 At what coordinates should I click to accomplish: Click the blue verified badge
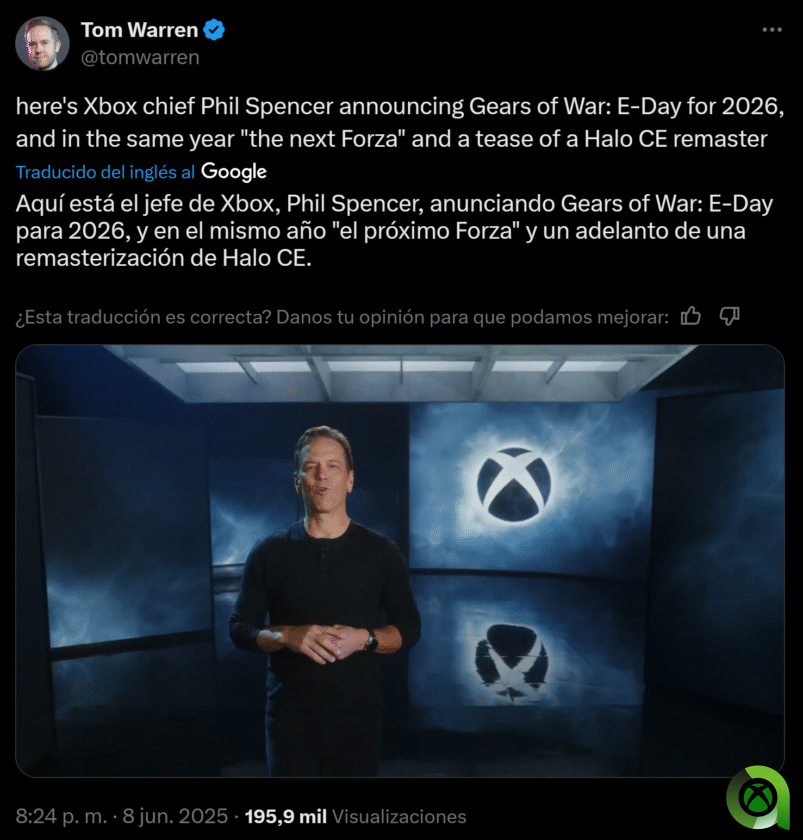click(214, 30)
